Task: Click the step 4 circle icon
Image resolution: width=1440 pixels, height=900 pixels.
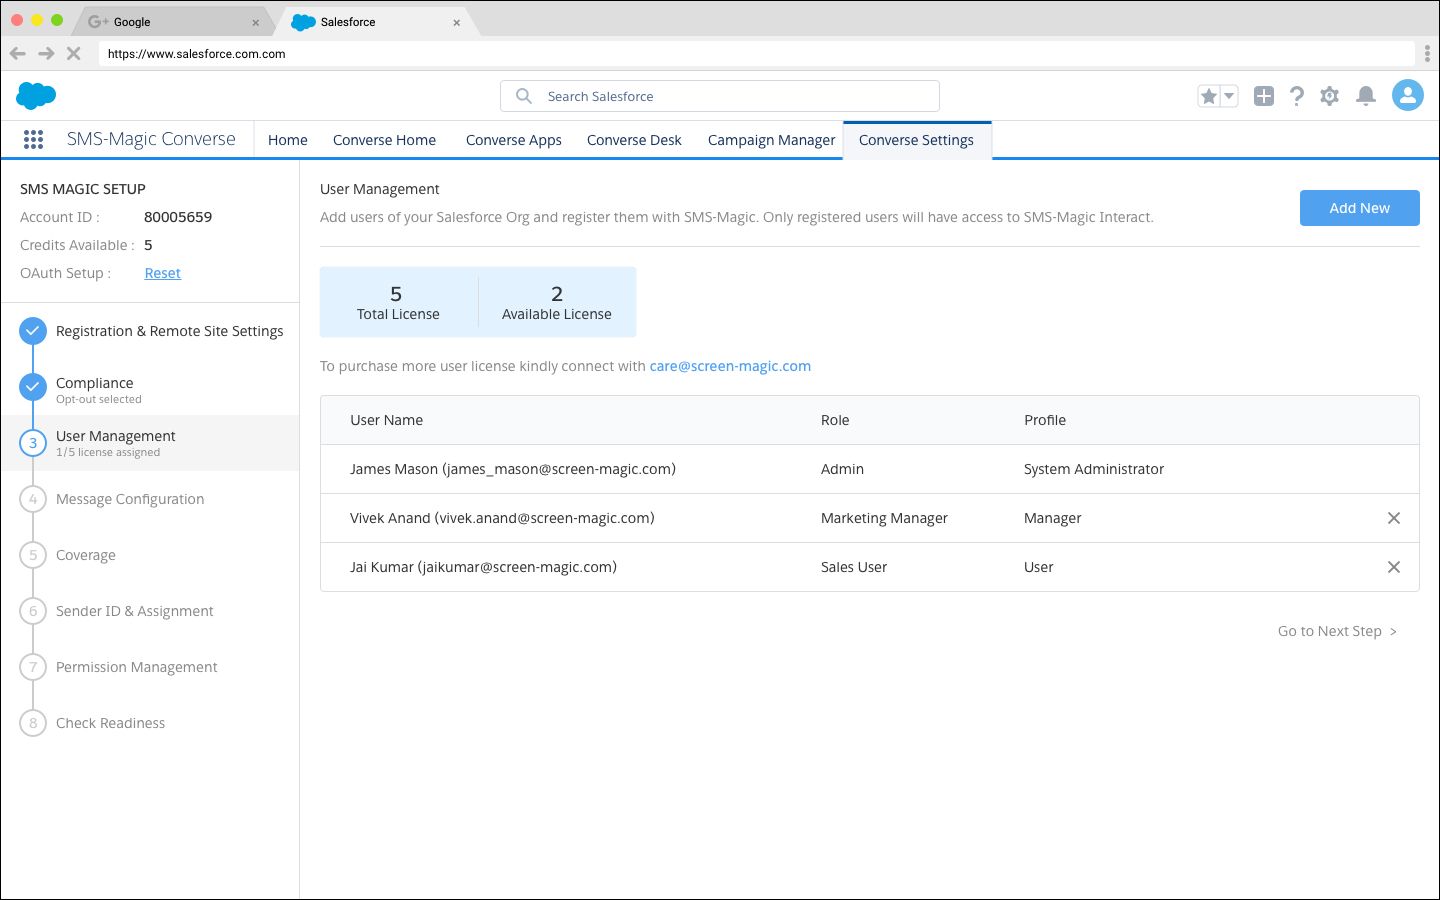Action: click(x=33, y=499)
